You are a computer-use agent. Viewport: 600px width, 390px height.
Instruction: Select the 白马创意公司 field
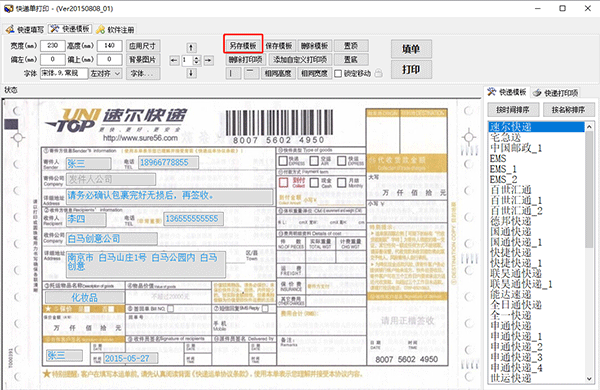tap(112, 238)
